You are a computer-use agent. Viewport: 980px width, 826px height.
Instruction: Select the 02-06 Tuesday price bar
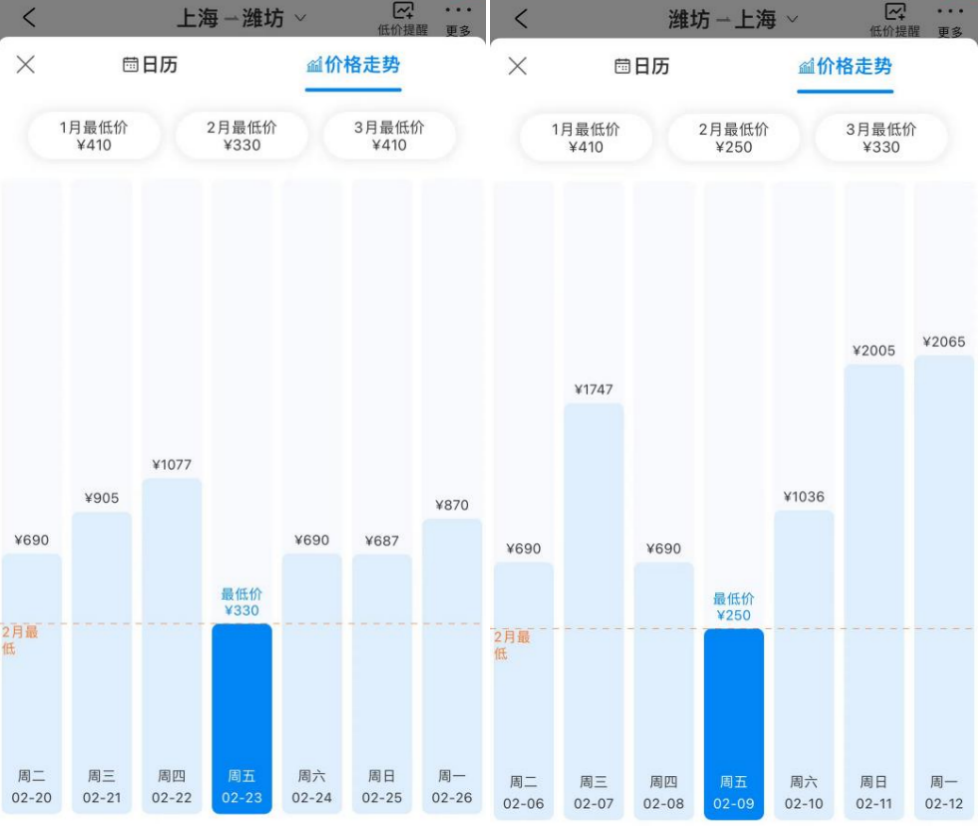(x=524, y=690)
